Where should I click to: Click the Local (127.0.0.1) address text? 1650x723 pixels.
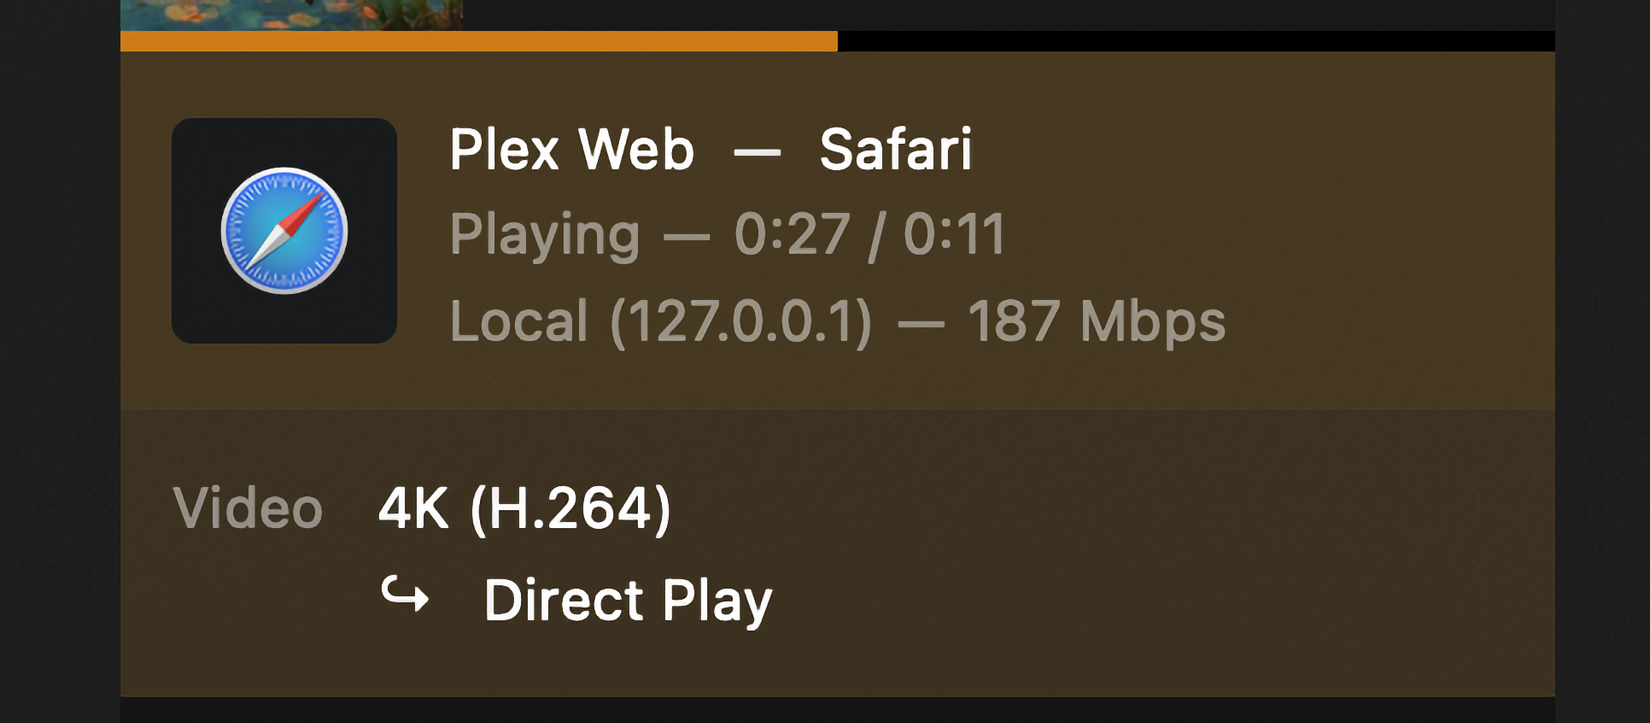pyautogui.click(x=660, y=322)
